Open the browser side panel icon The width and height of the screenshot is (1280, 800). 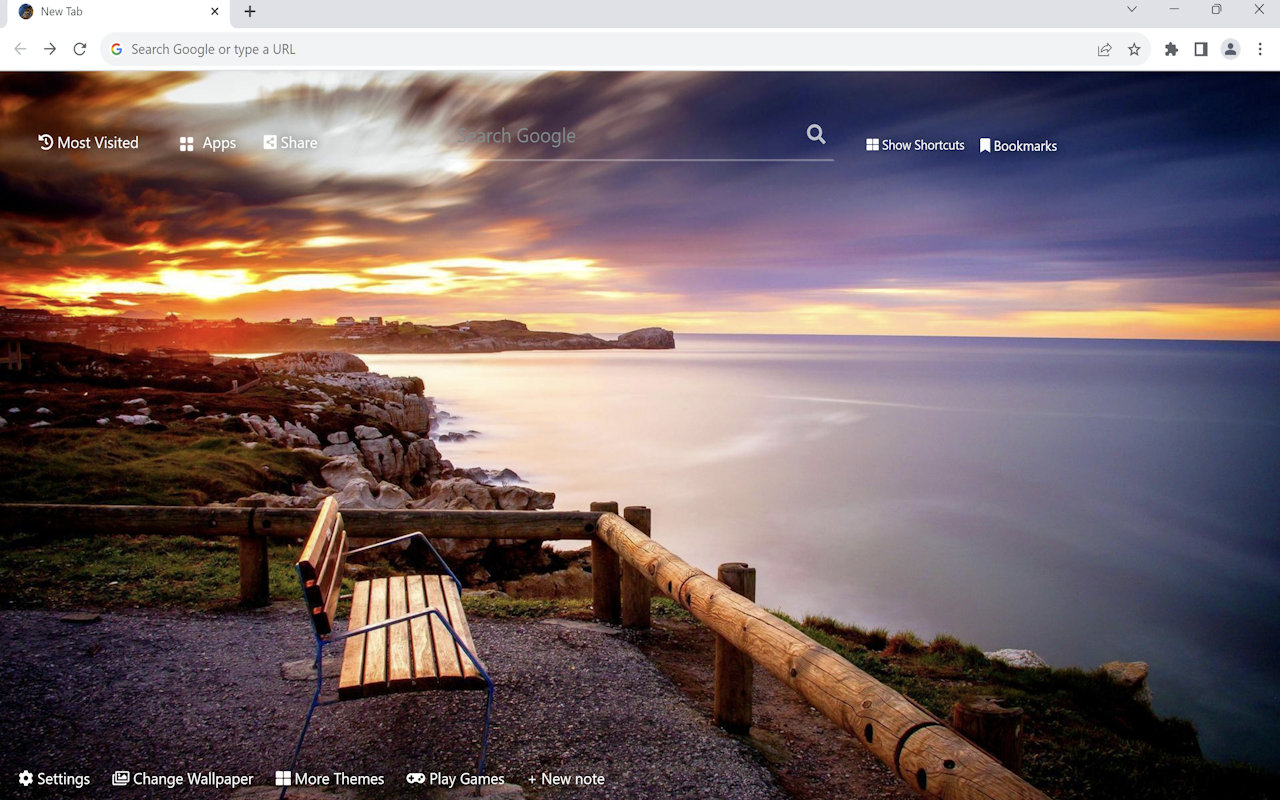point(1201,48)
